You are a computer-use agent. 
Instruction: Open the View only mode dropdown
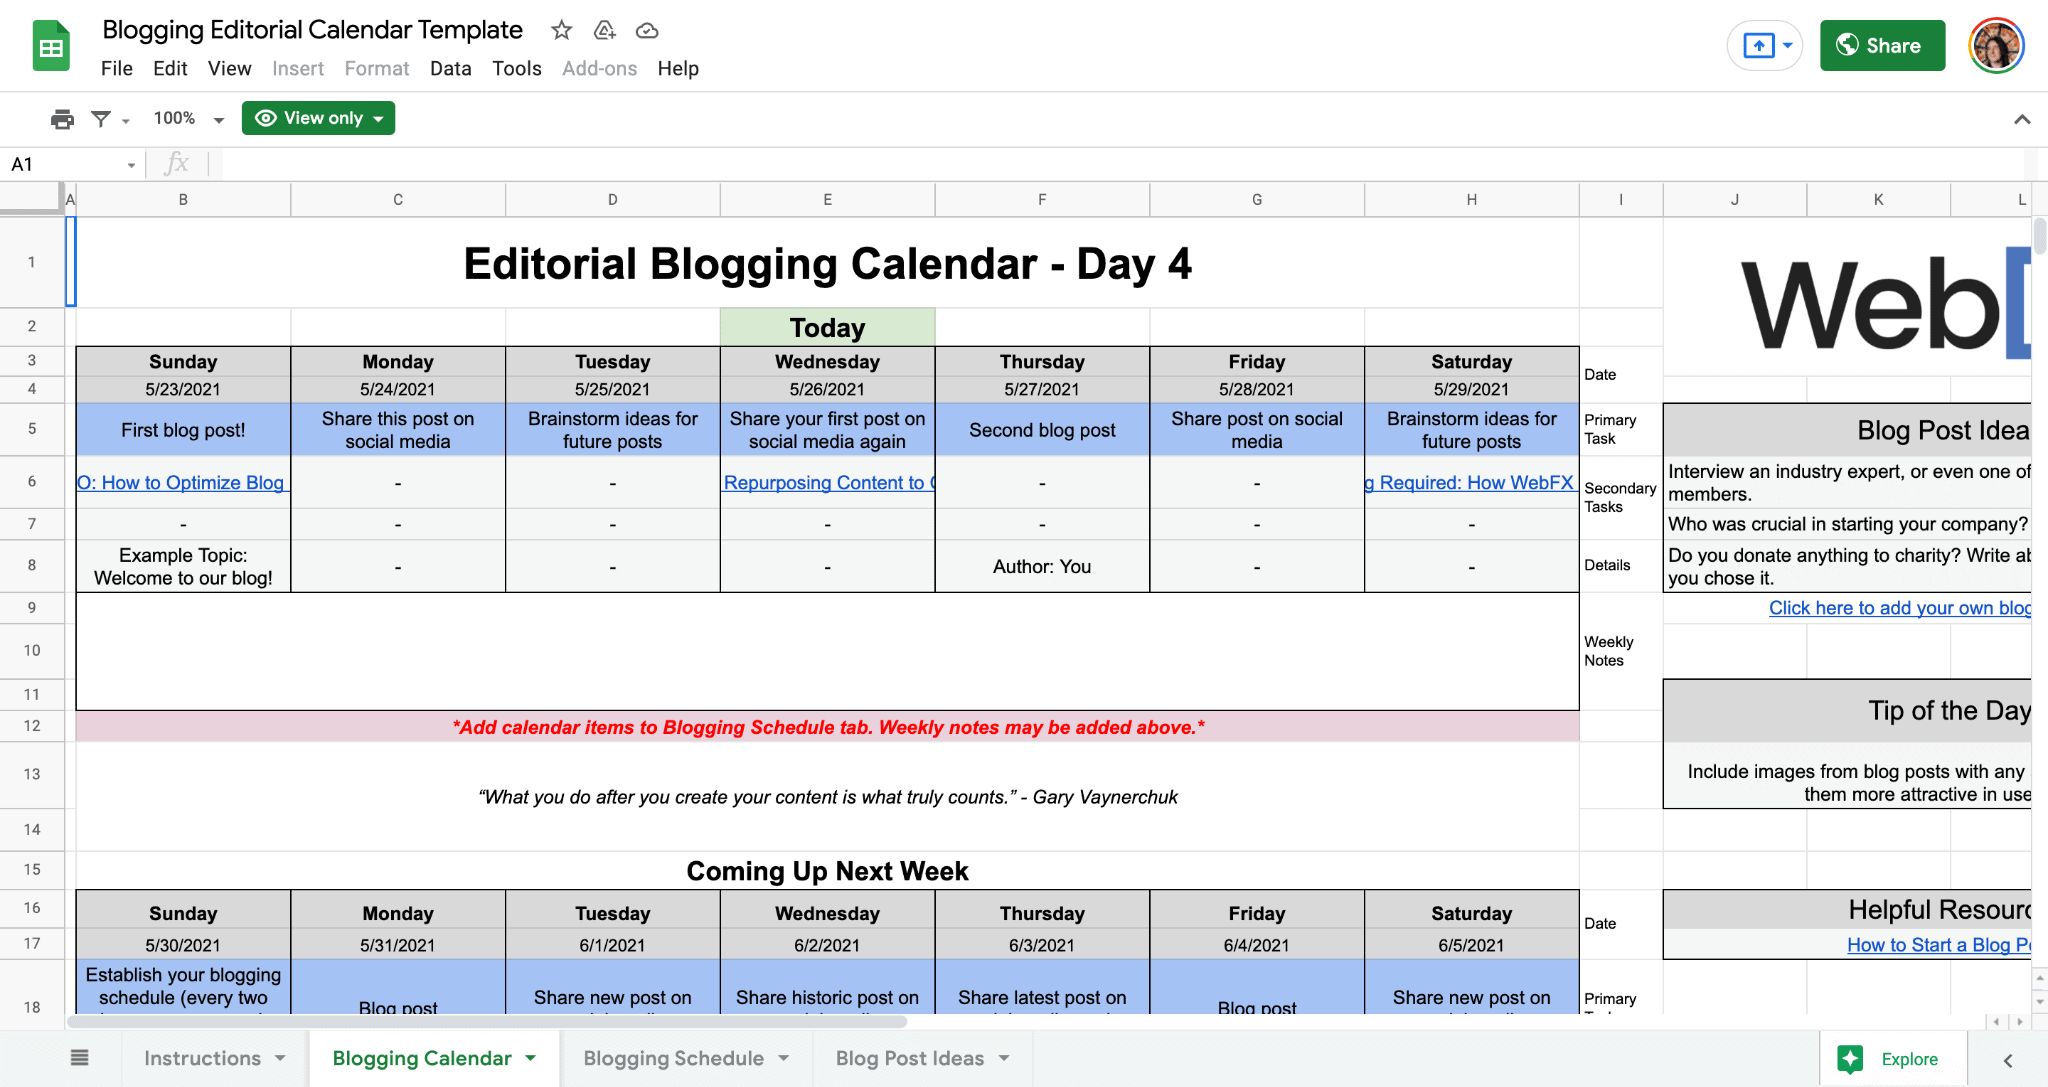pos(319,118)
